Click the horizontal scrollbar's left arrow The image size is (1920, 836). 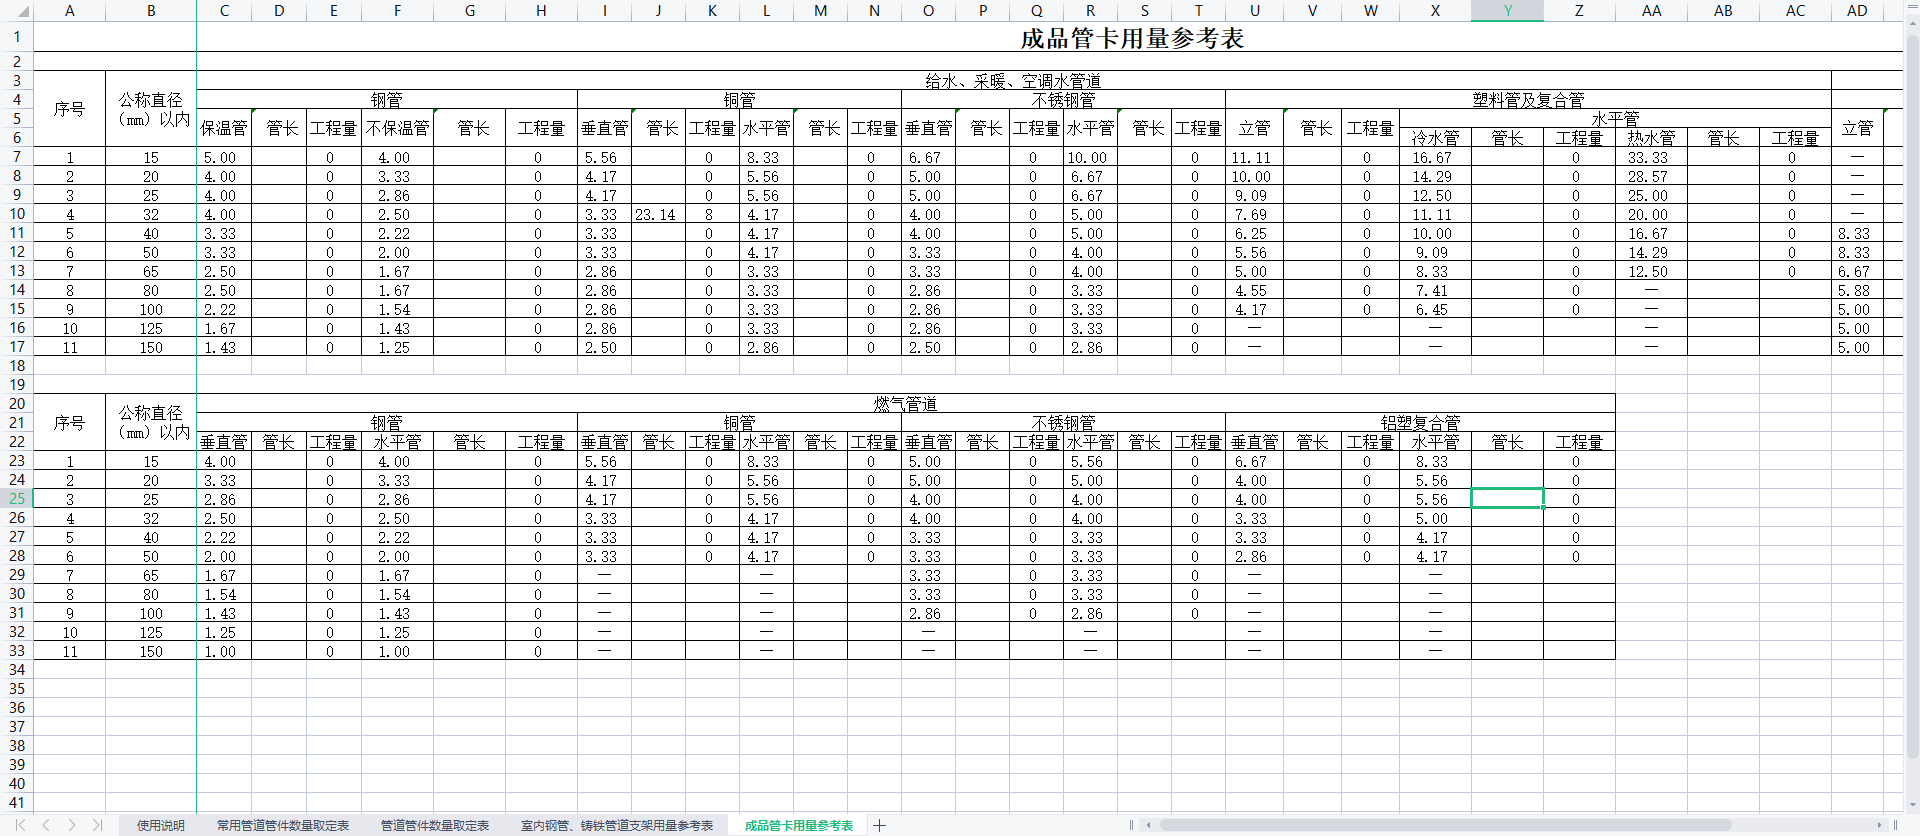point(1149,825)
